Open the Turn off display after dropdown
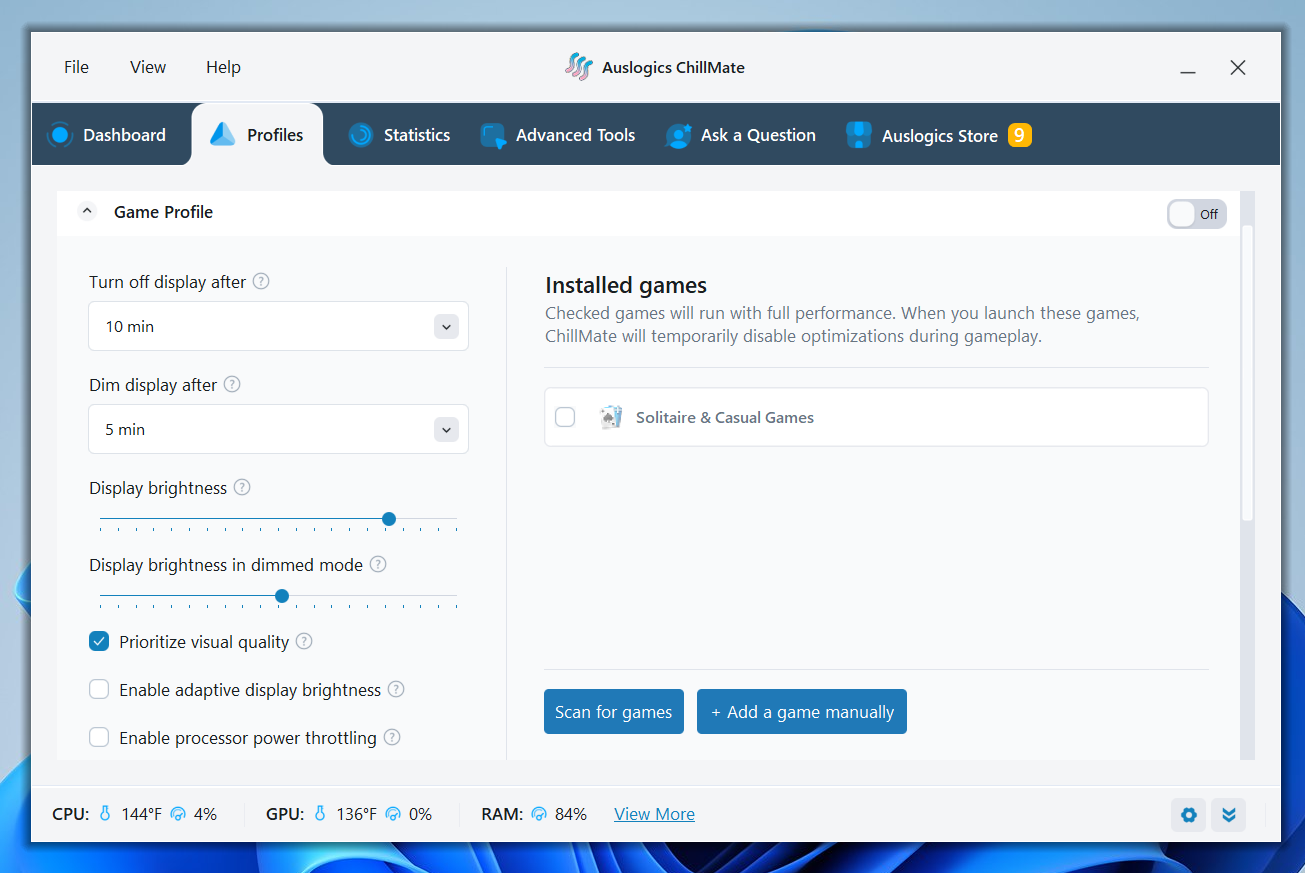 446,327
